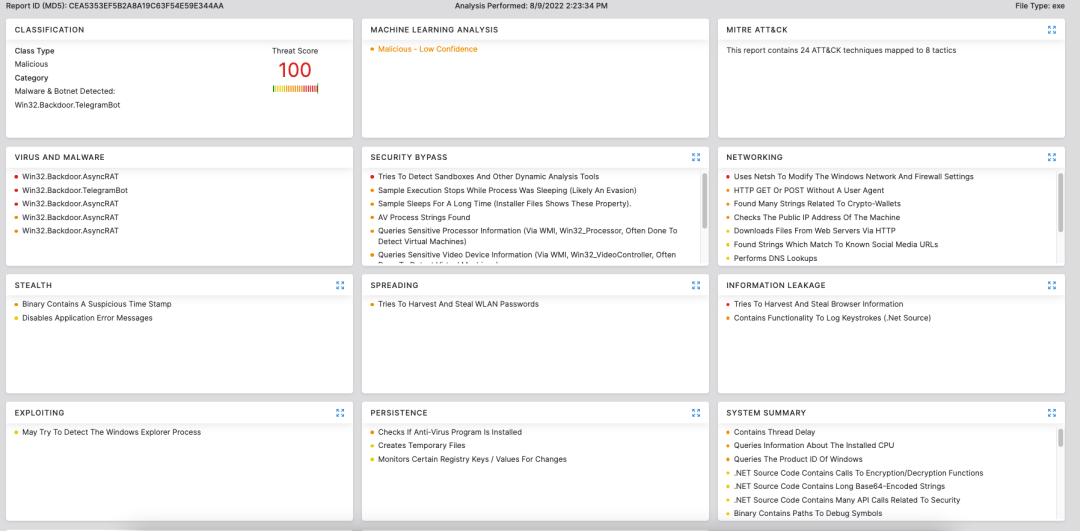
Task: Click the threat score gradient bar
Action: click(x=295, y=89)
